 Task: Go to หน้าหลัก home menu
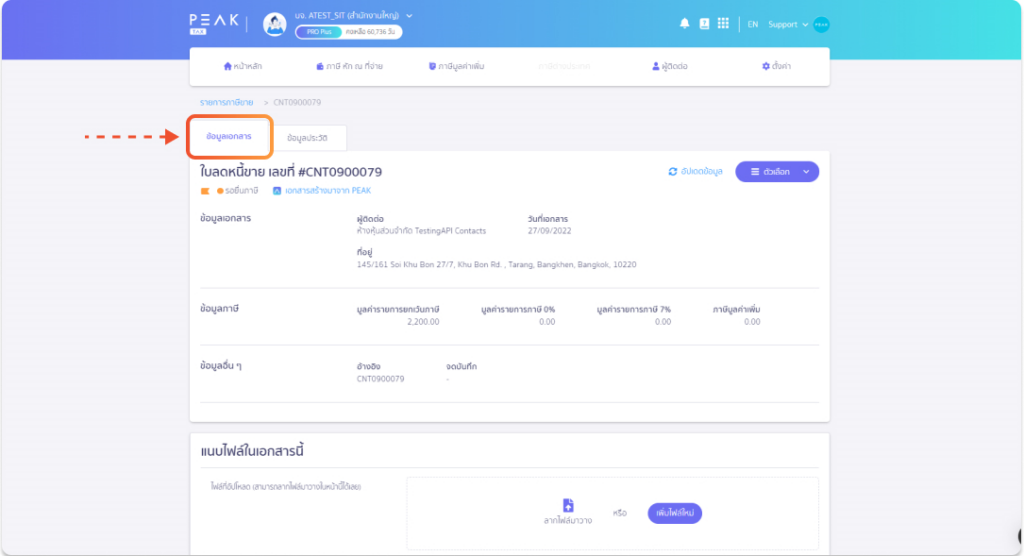[243, 66]
